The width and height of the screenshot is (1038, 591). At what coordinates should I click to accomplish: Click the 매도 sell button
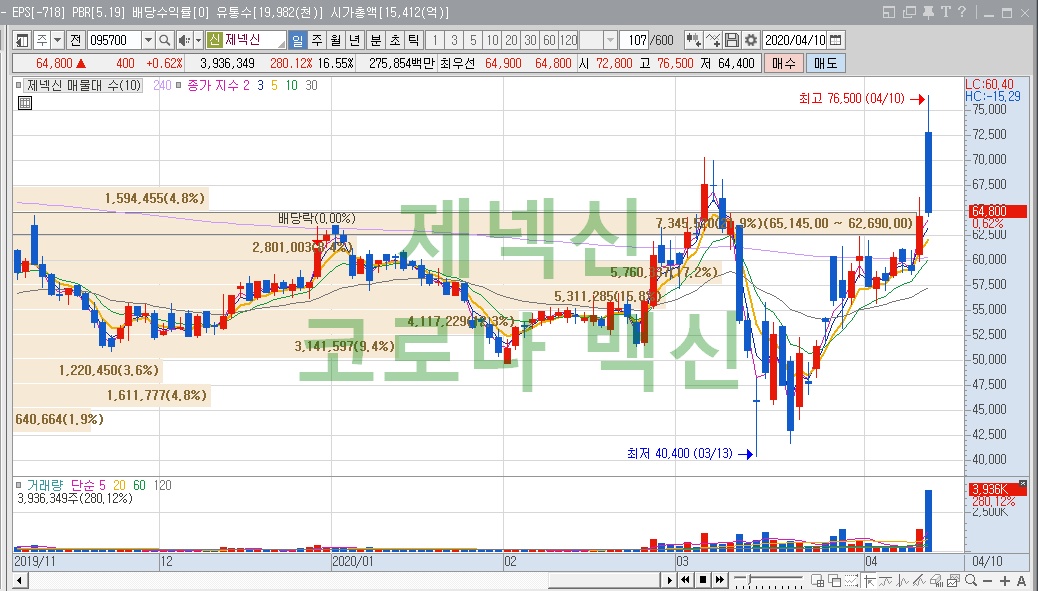click(826, 64)
